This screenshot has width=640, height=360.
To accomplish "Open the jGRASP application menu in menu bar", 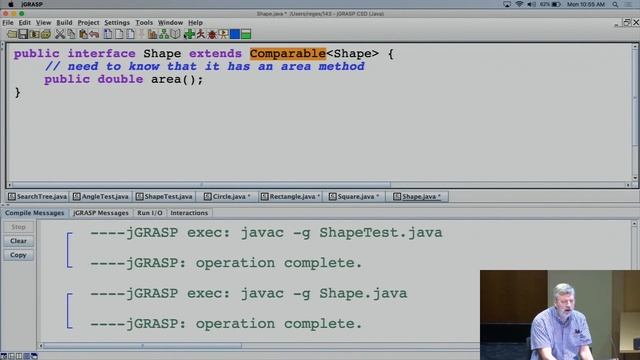I will (32, 4).
